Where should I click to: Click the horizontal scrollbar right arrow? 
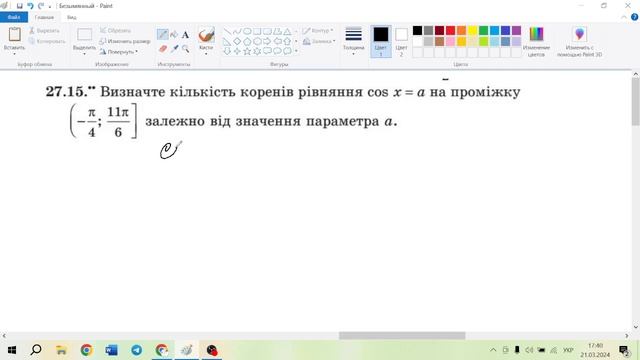pos(627,336)
